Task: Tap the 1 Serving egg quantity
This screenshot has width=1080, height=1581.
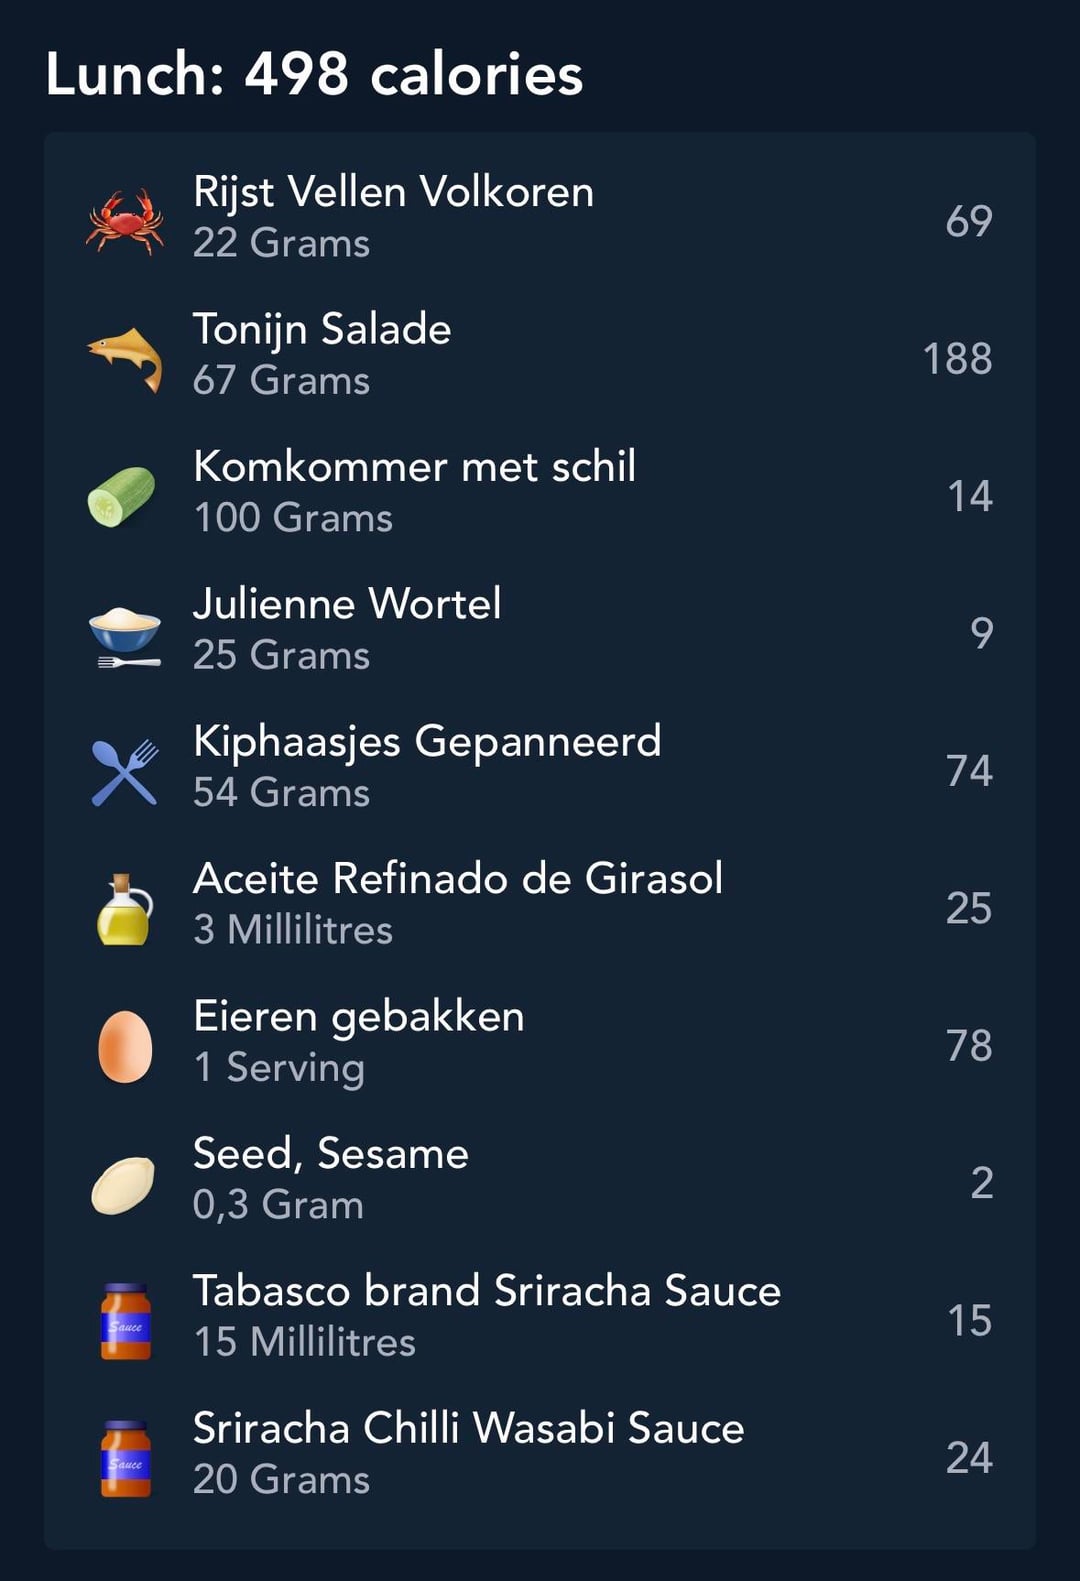Action: (x=279, y=1067)
